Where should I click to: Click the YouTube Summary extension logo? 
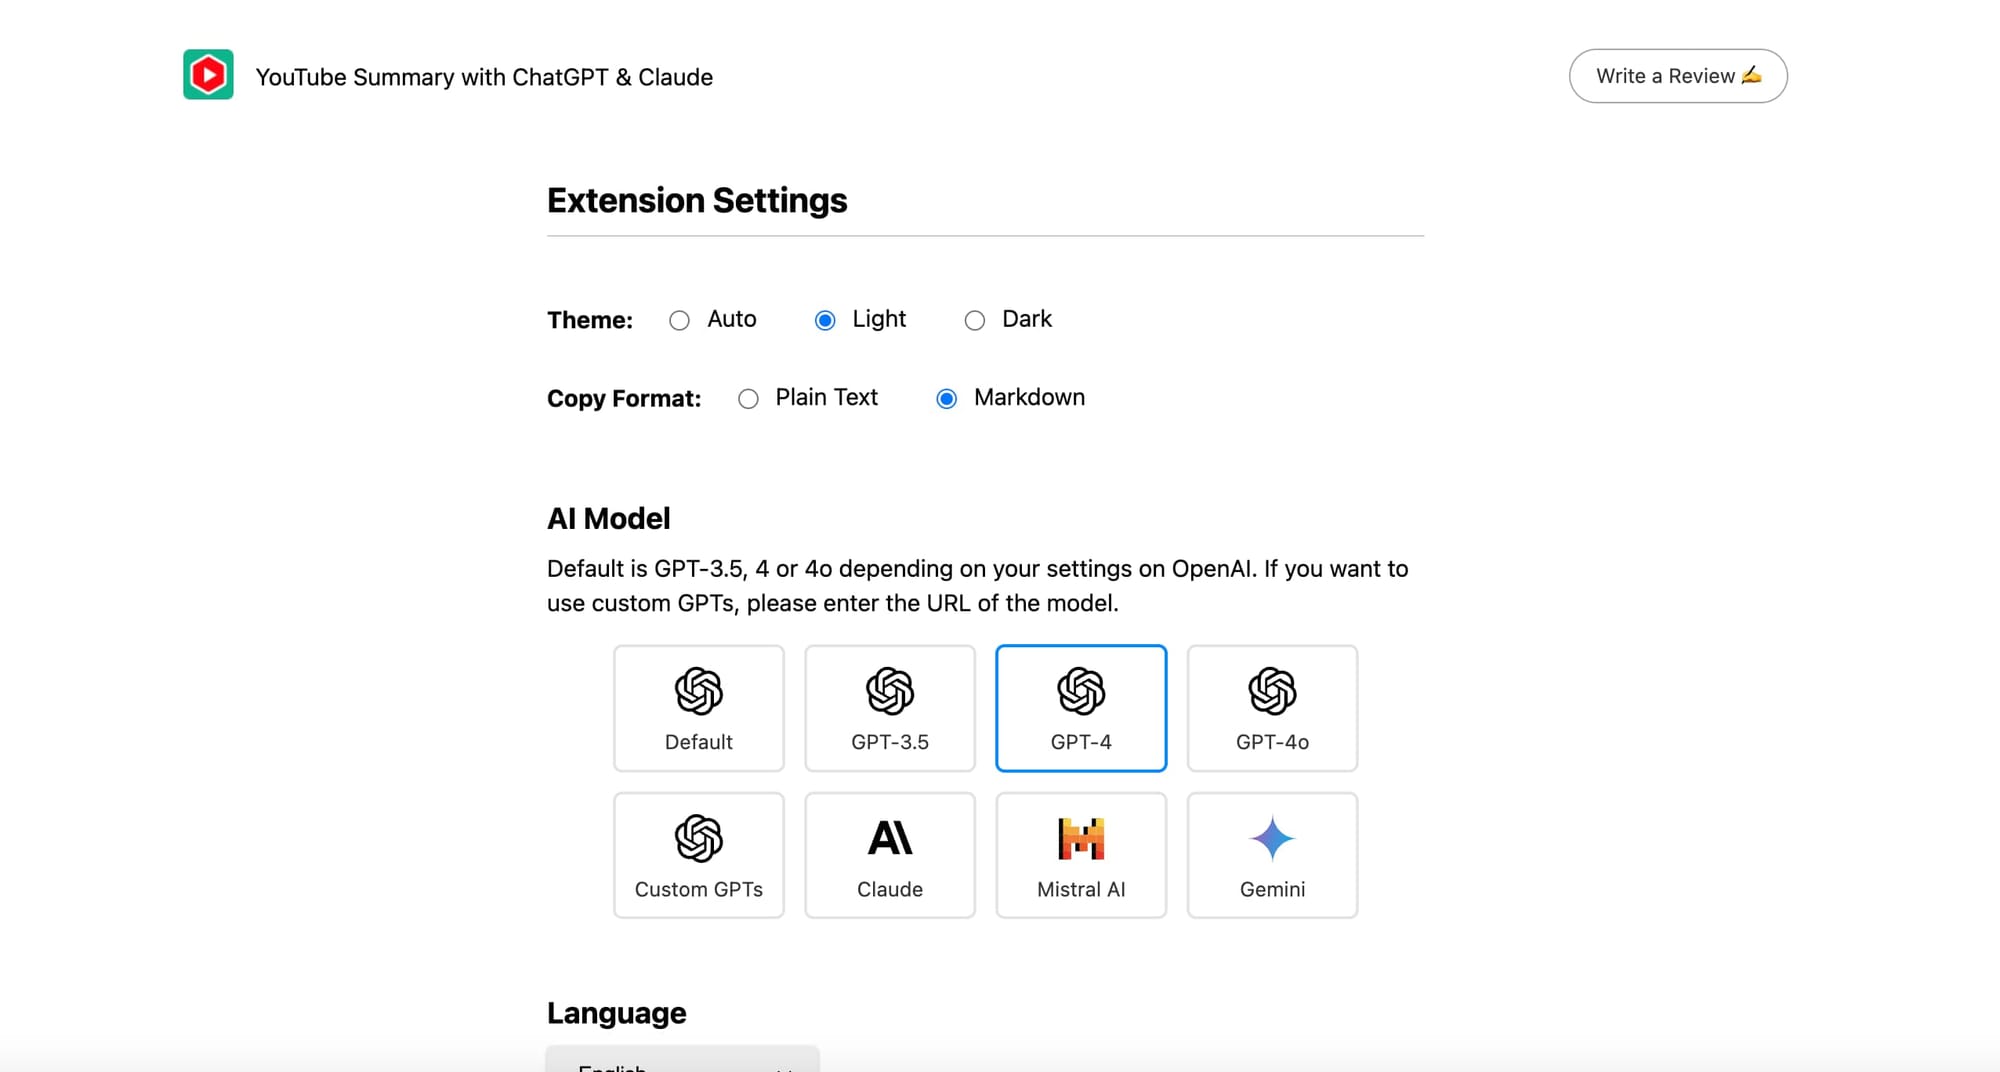[x=208, y=75]
